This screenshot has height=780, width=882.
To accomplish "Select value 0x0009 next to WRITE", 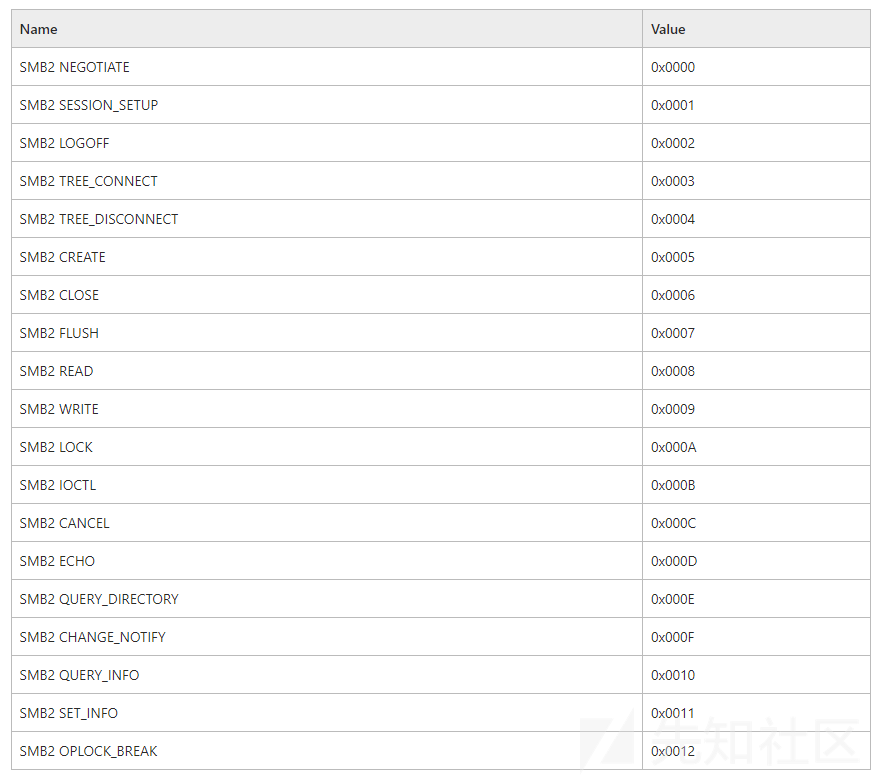I will (673, 409).
